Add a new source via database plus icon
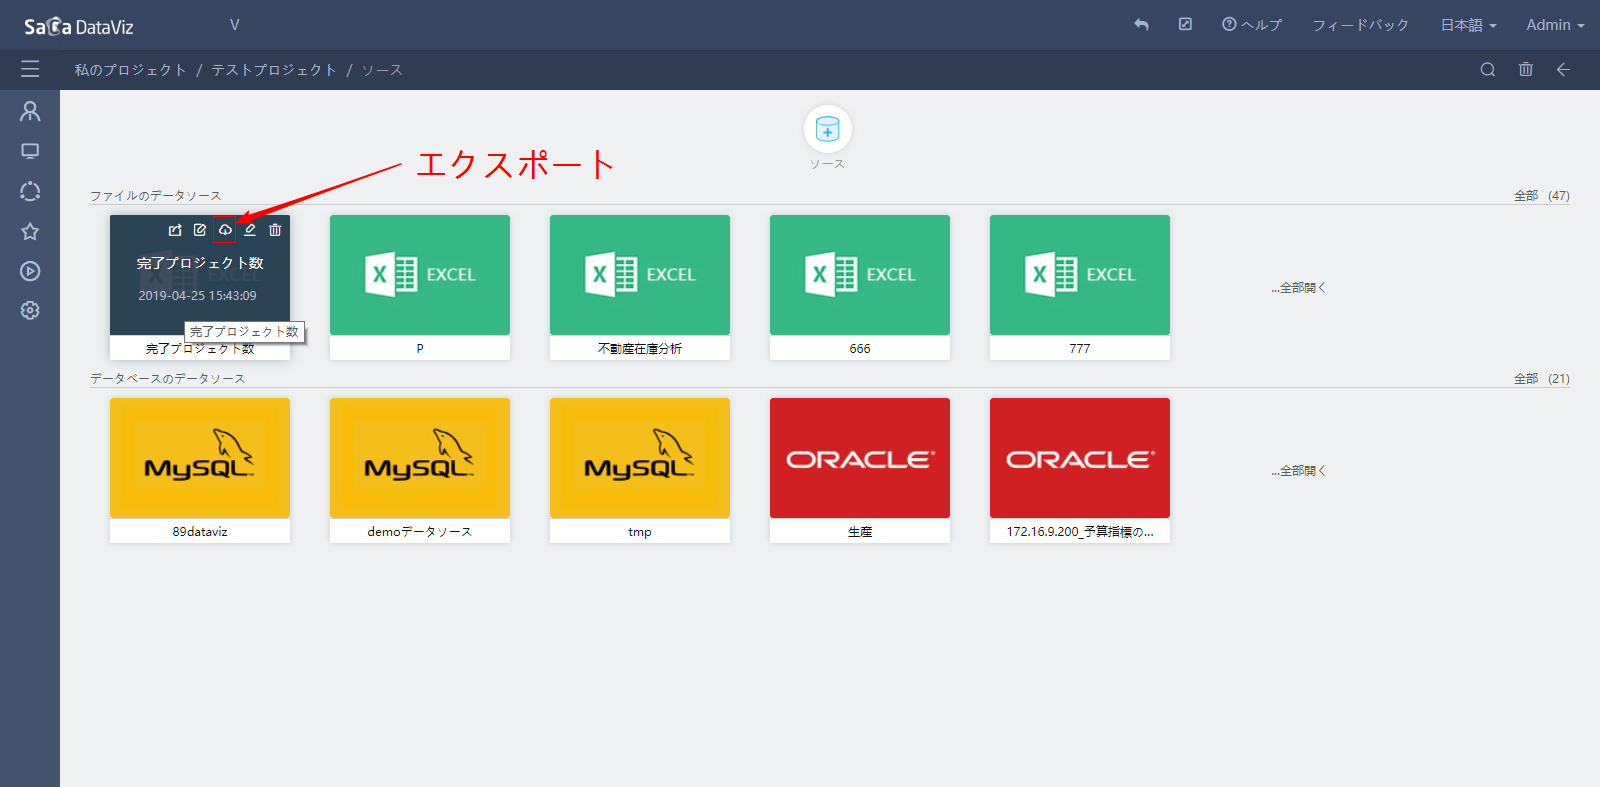This screenshot has width=1600, height=787. click(x=827, y=129)
